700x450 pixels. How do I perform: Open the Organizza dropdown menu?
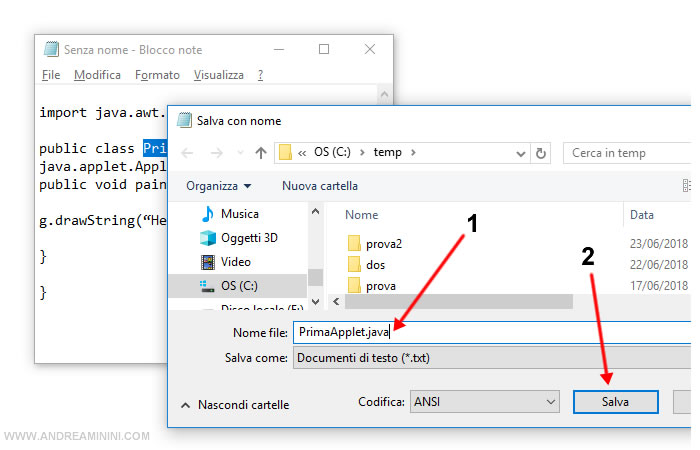point(218,186)
